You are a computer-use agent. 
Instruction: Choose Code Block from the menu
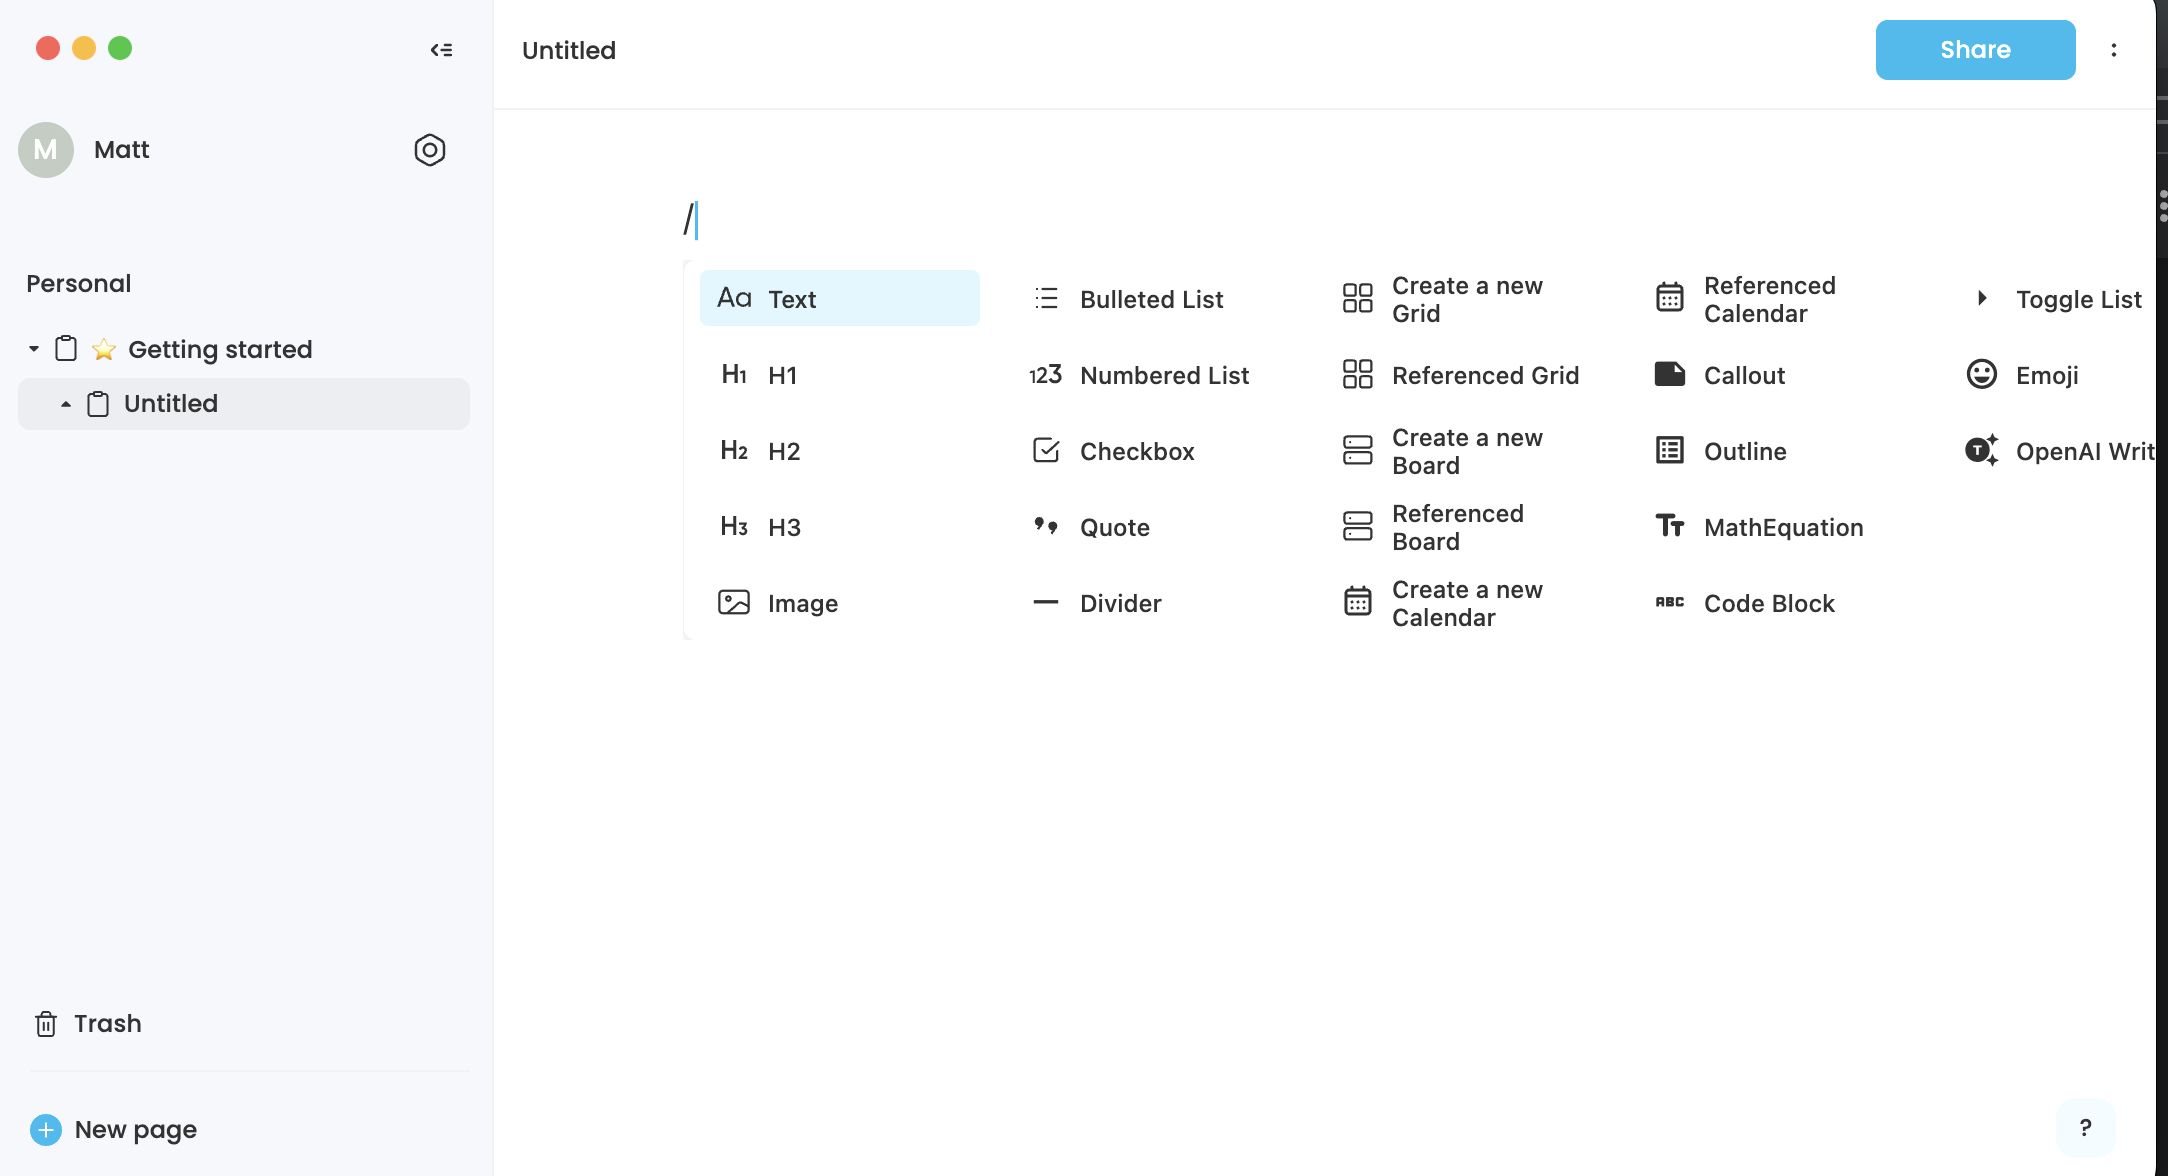click(1768, 603)
